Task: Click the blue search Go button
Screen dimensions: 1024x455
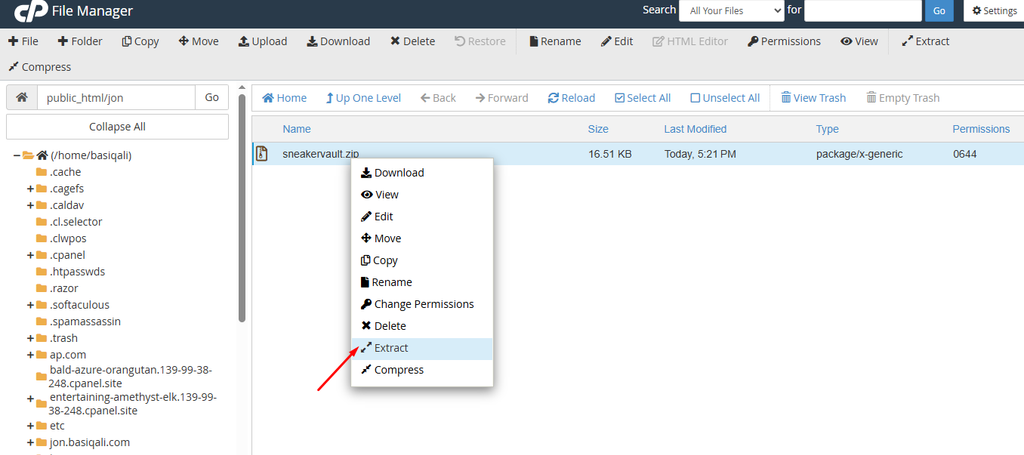Action: [x=939, y=10]
